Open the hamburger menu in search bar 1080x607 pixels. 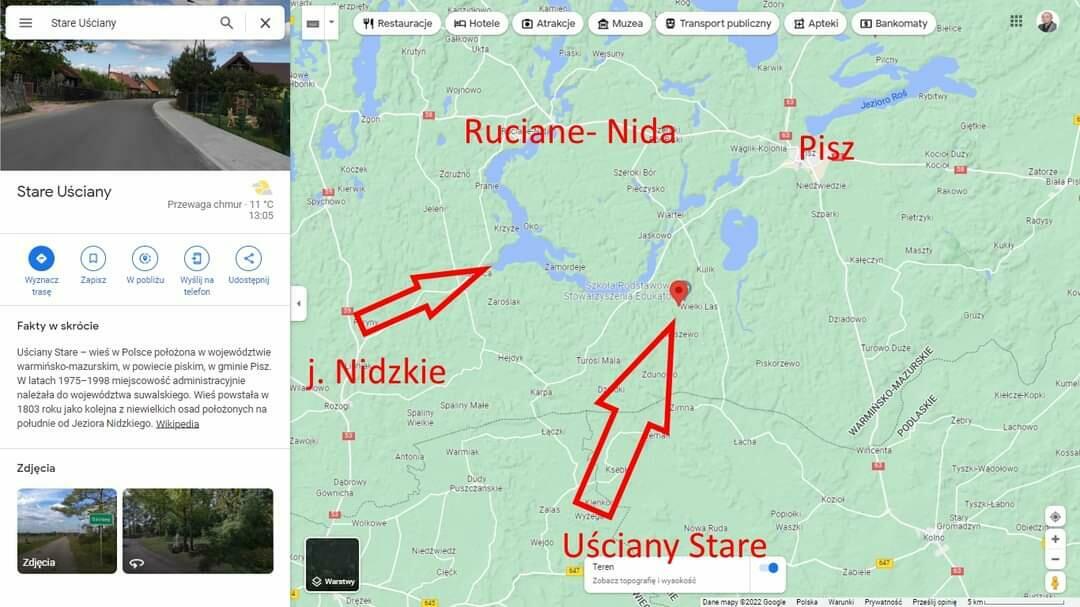pos(25,23)
